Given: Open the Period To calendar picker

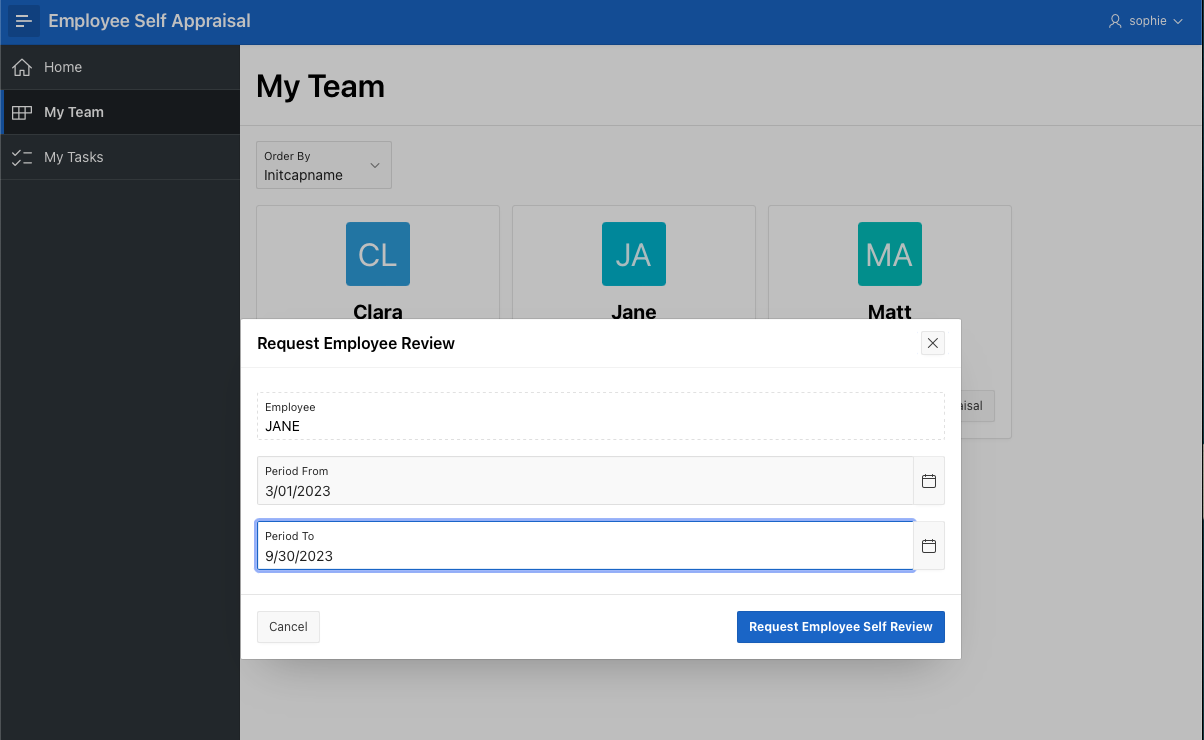Looking at the screenshot, I should pyautogui.click(x=929, y=546).
